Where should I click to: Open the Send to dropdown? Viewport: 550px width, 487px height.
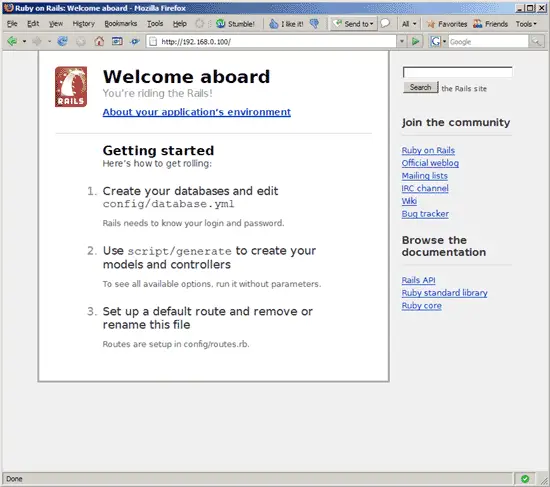point(354,24)
